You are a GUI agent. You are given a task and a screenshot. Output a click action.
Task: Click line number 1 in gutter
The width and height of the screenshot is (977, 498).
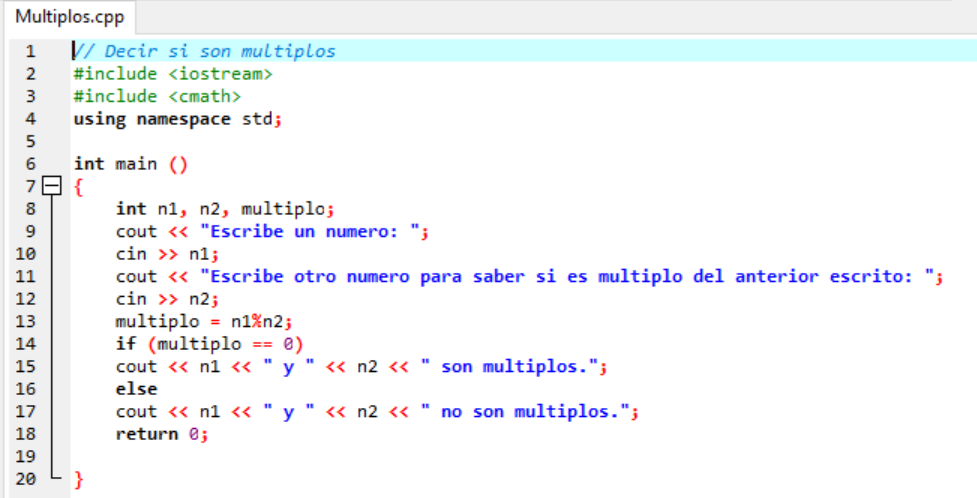pos(31,51)
